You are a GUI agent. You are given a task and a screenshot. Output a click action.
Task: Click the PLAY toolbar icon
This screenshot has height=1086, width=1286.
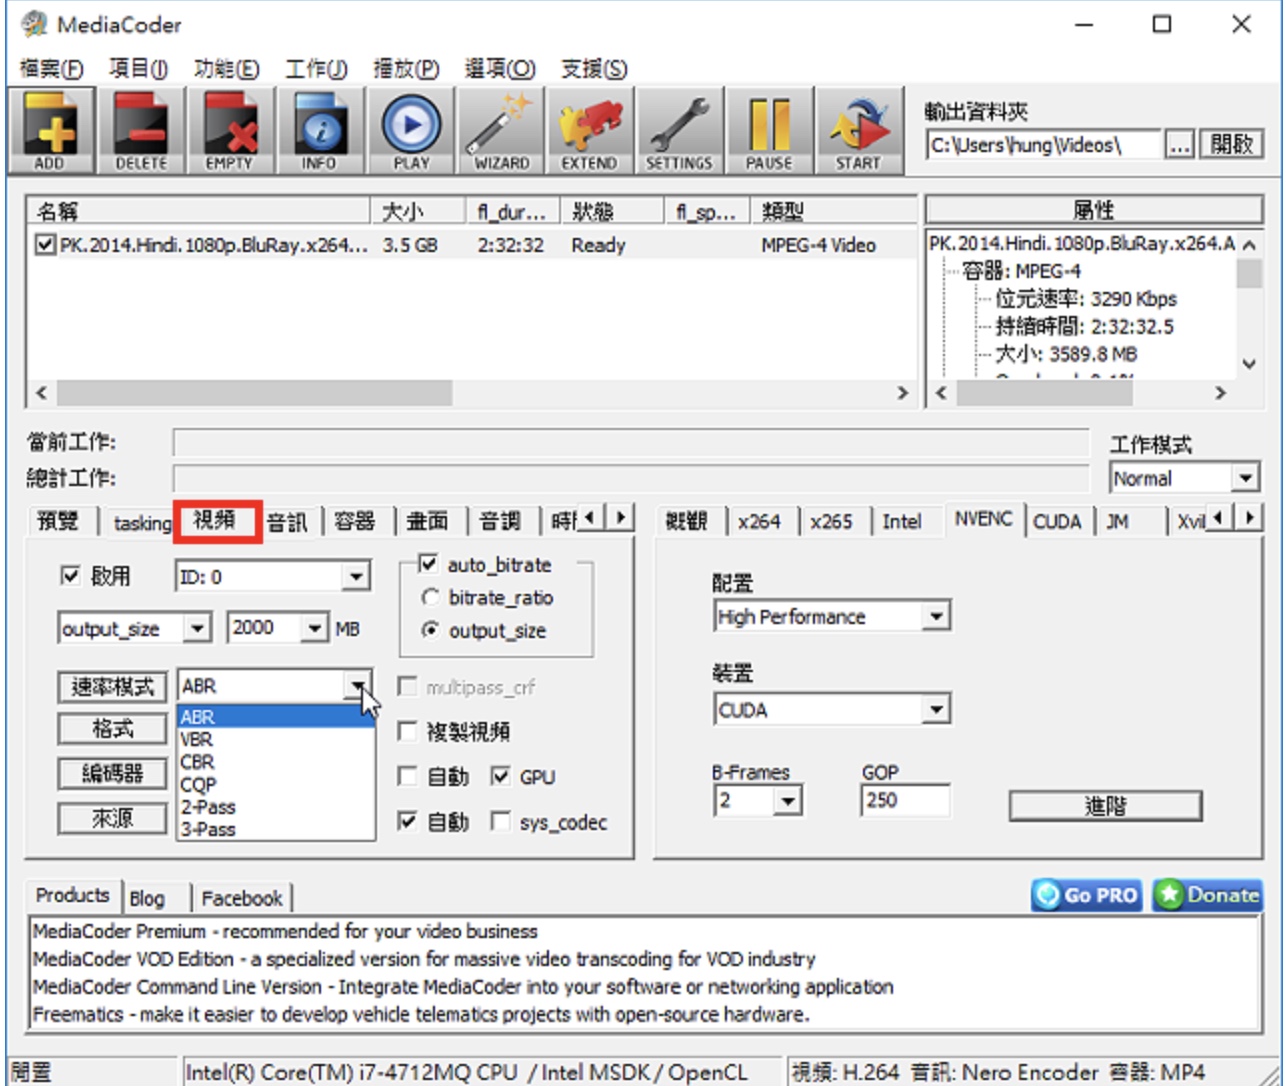coord(410,131)
